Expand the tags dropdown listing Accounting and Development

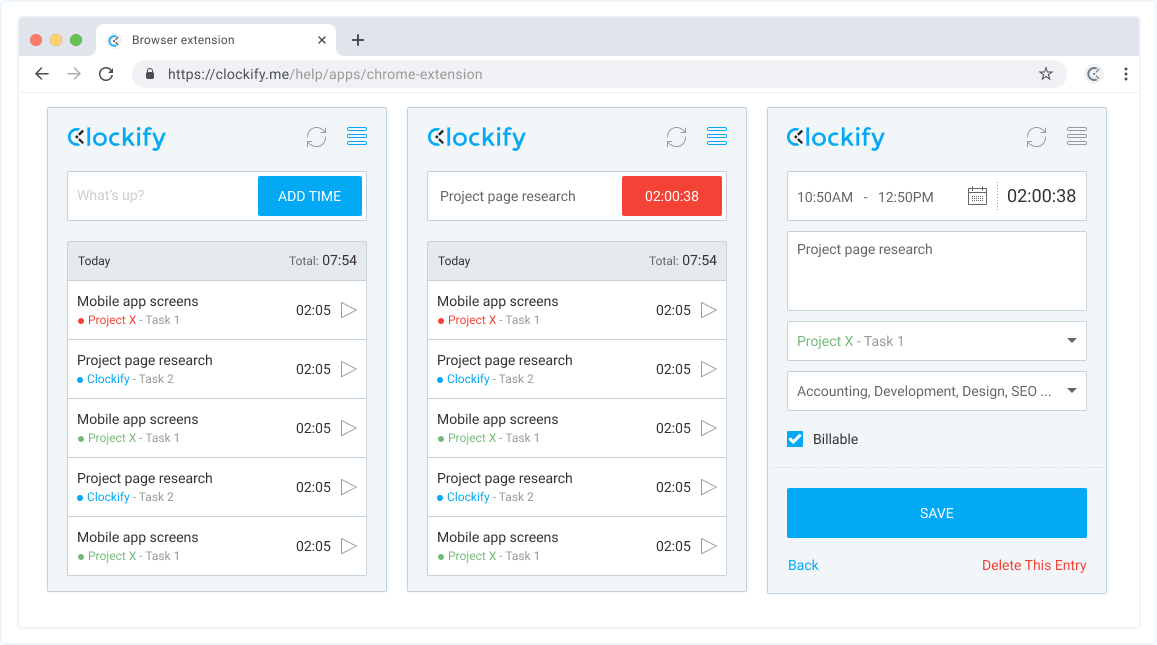(x=936, y=391)
